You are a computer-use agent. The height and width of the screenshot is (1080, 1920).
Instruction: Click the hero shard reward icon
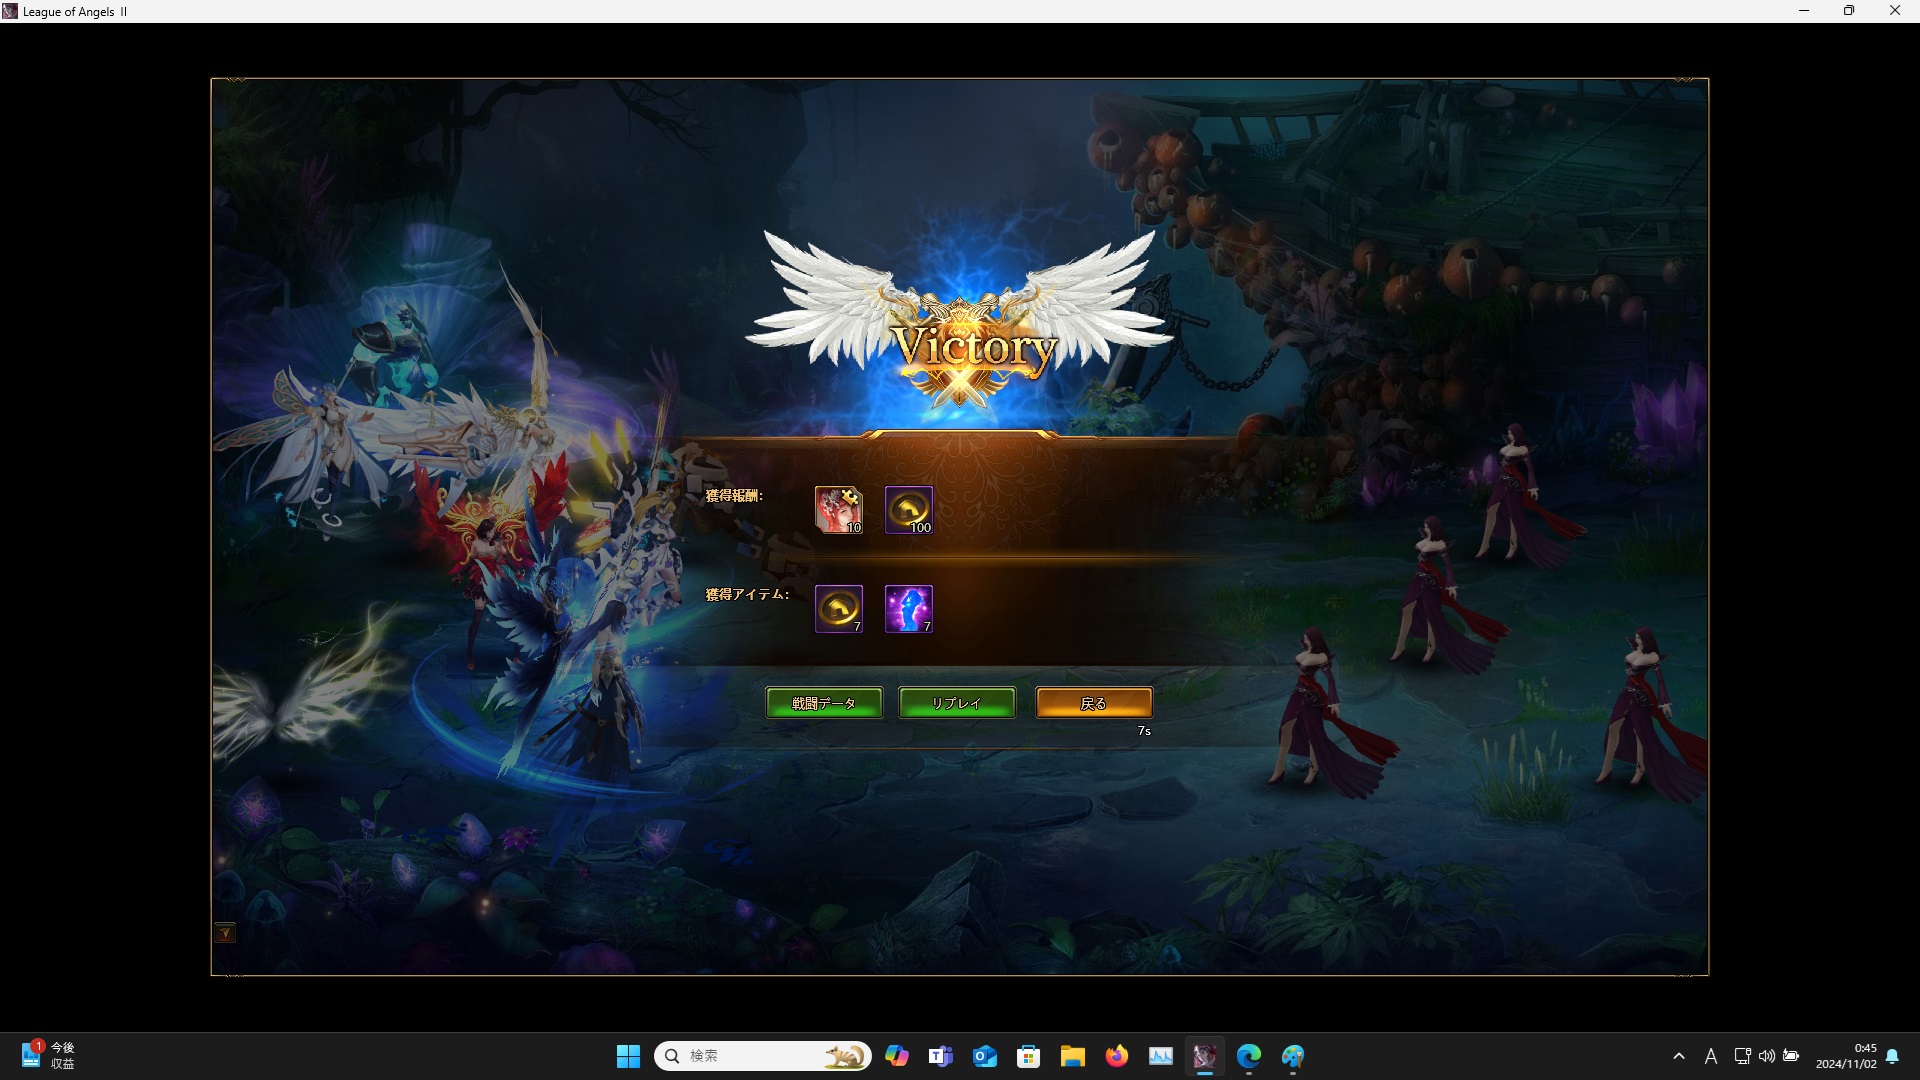838,510
